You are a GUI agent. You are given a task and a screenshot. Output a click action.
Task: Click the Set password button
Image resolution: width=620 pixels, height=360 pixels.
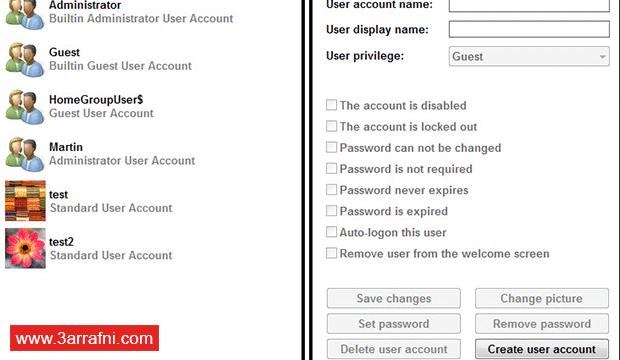(x=393, y=324)
